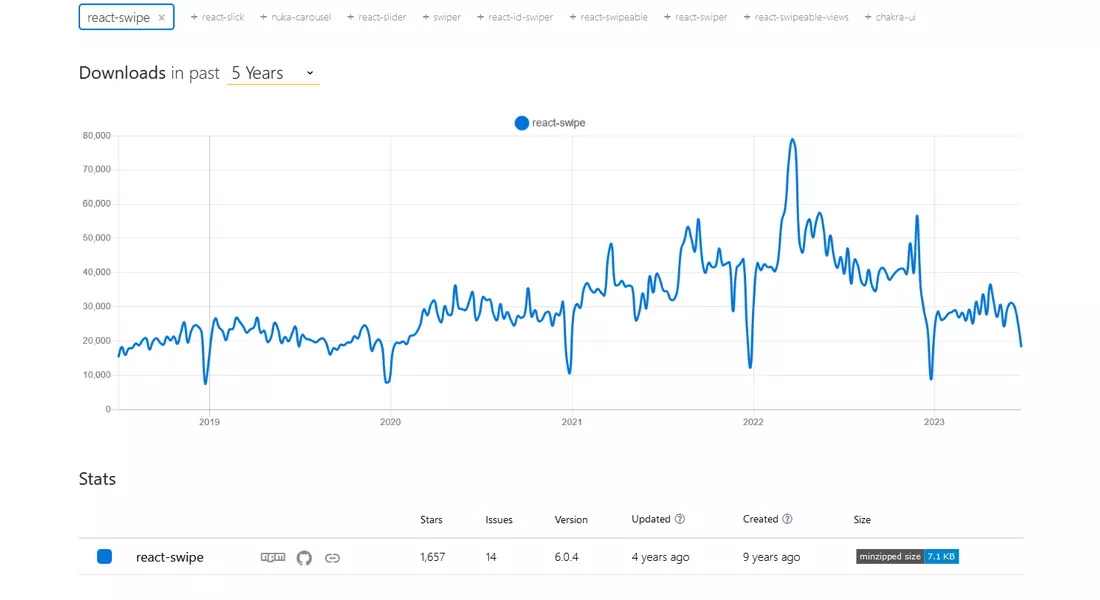Click the Issues column header

click(499, 520)
